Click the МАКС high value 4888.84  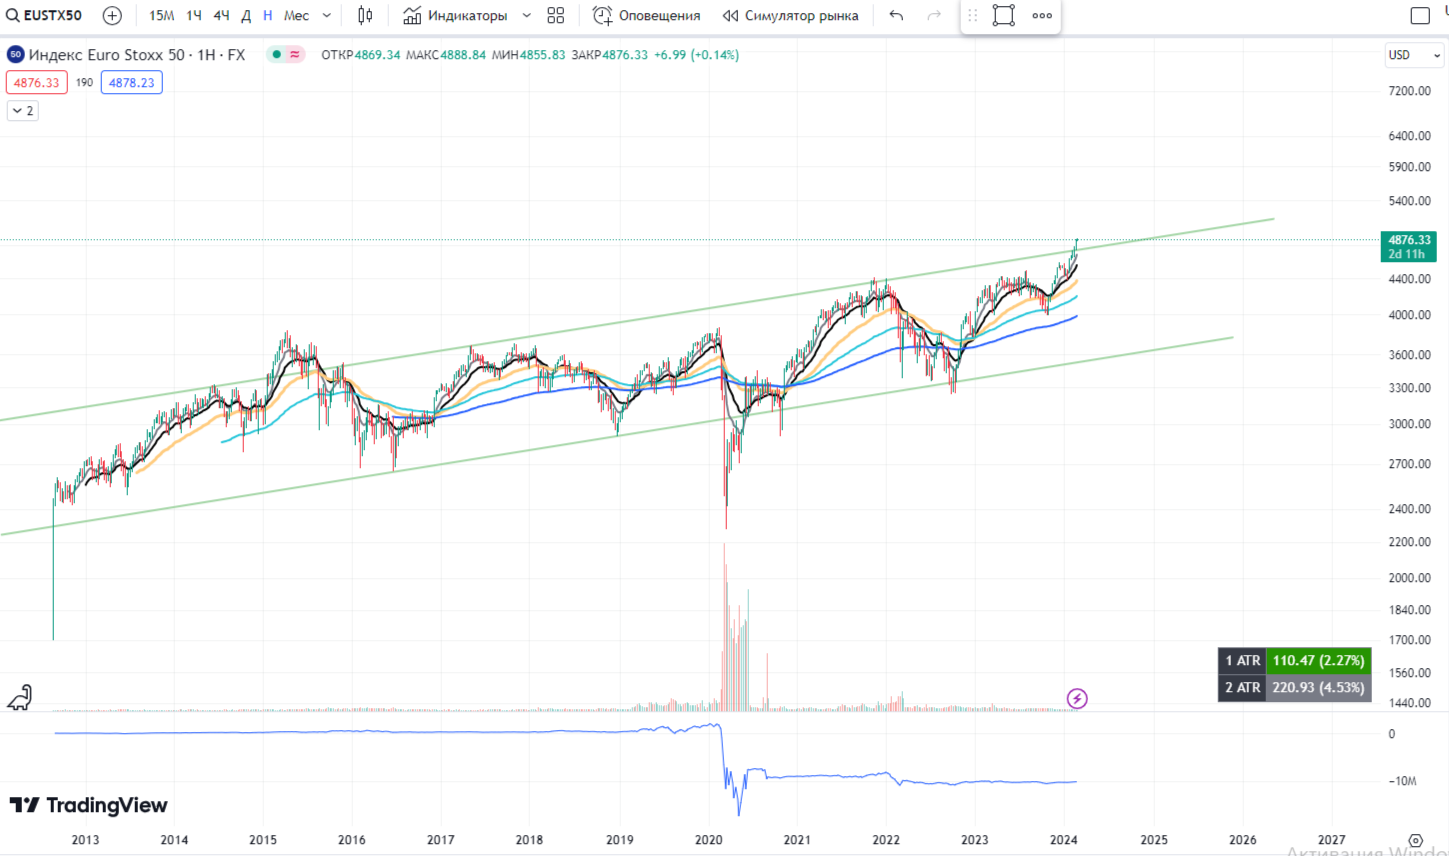[x=463, y=55]
